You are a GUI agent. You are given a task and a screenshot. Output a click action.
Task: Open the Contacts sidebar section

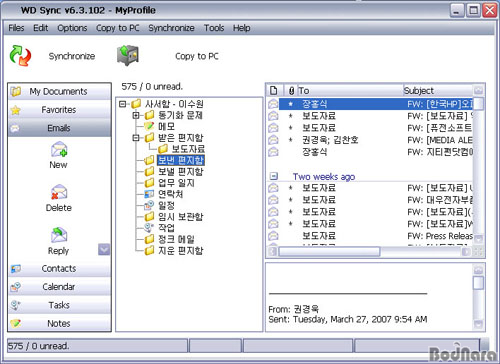pyautogui.click(x=59, y=268)
